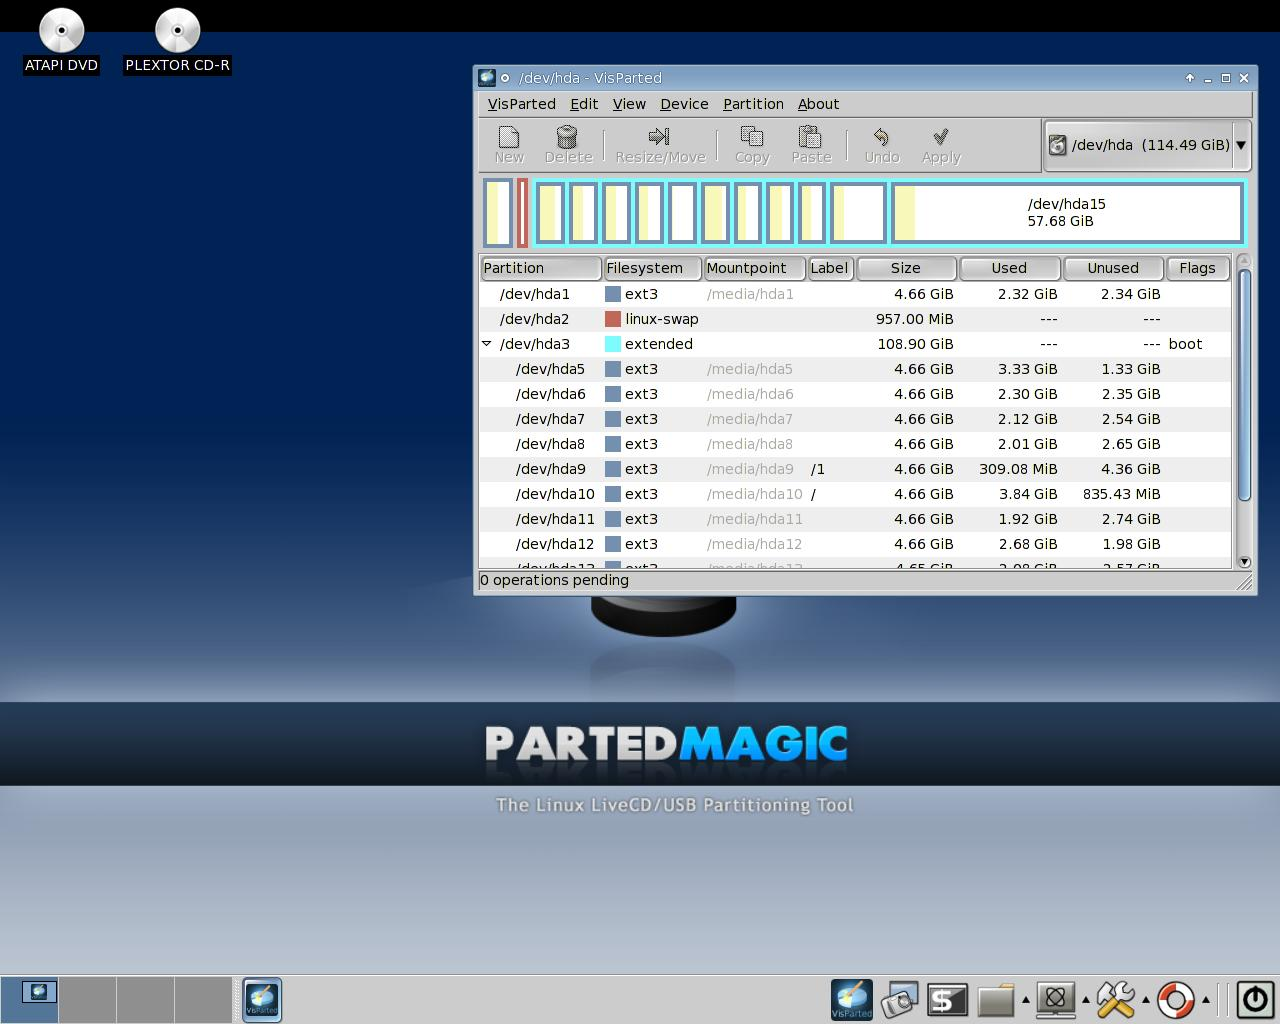
Task: Open the /dev/hda device selector dropdown
Action: pos(1147,145)
